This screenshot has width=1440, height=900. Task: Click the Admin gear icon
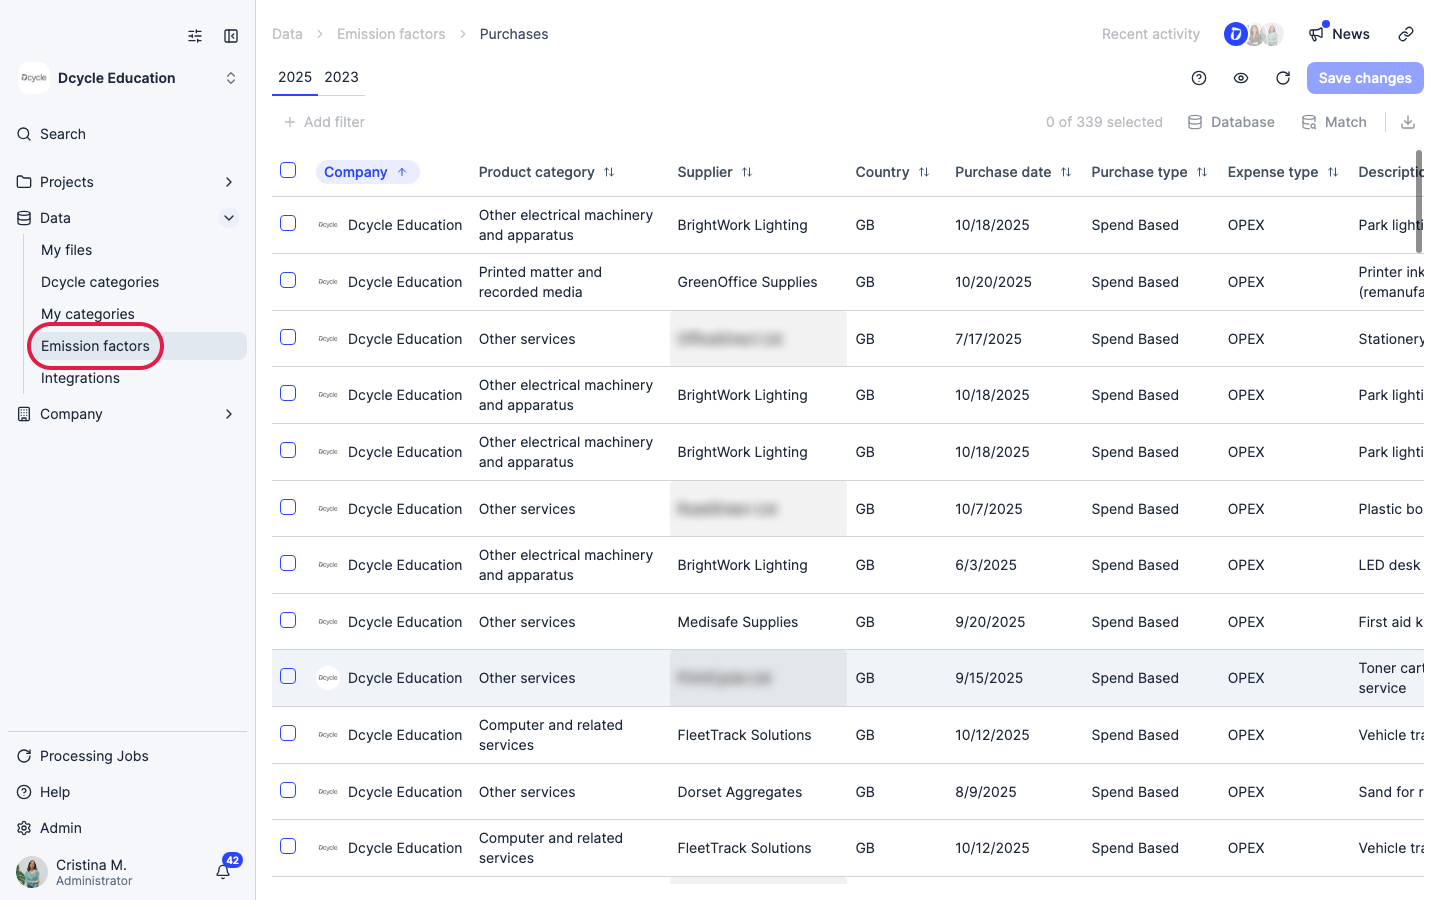tap(24, 828)
